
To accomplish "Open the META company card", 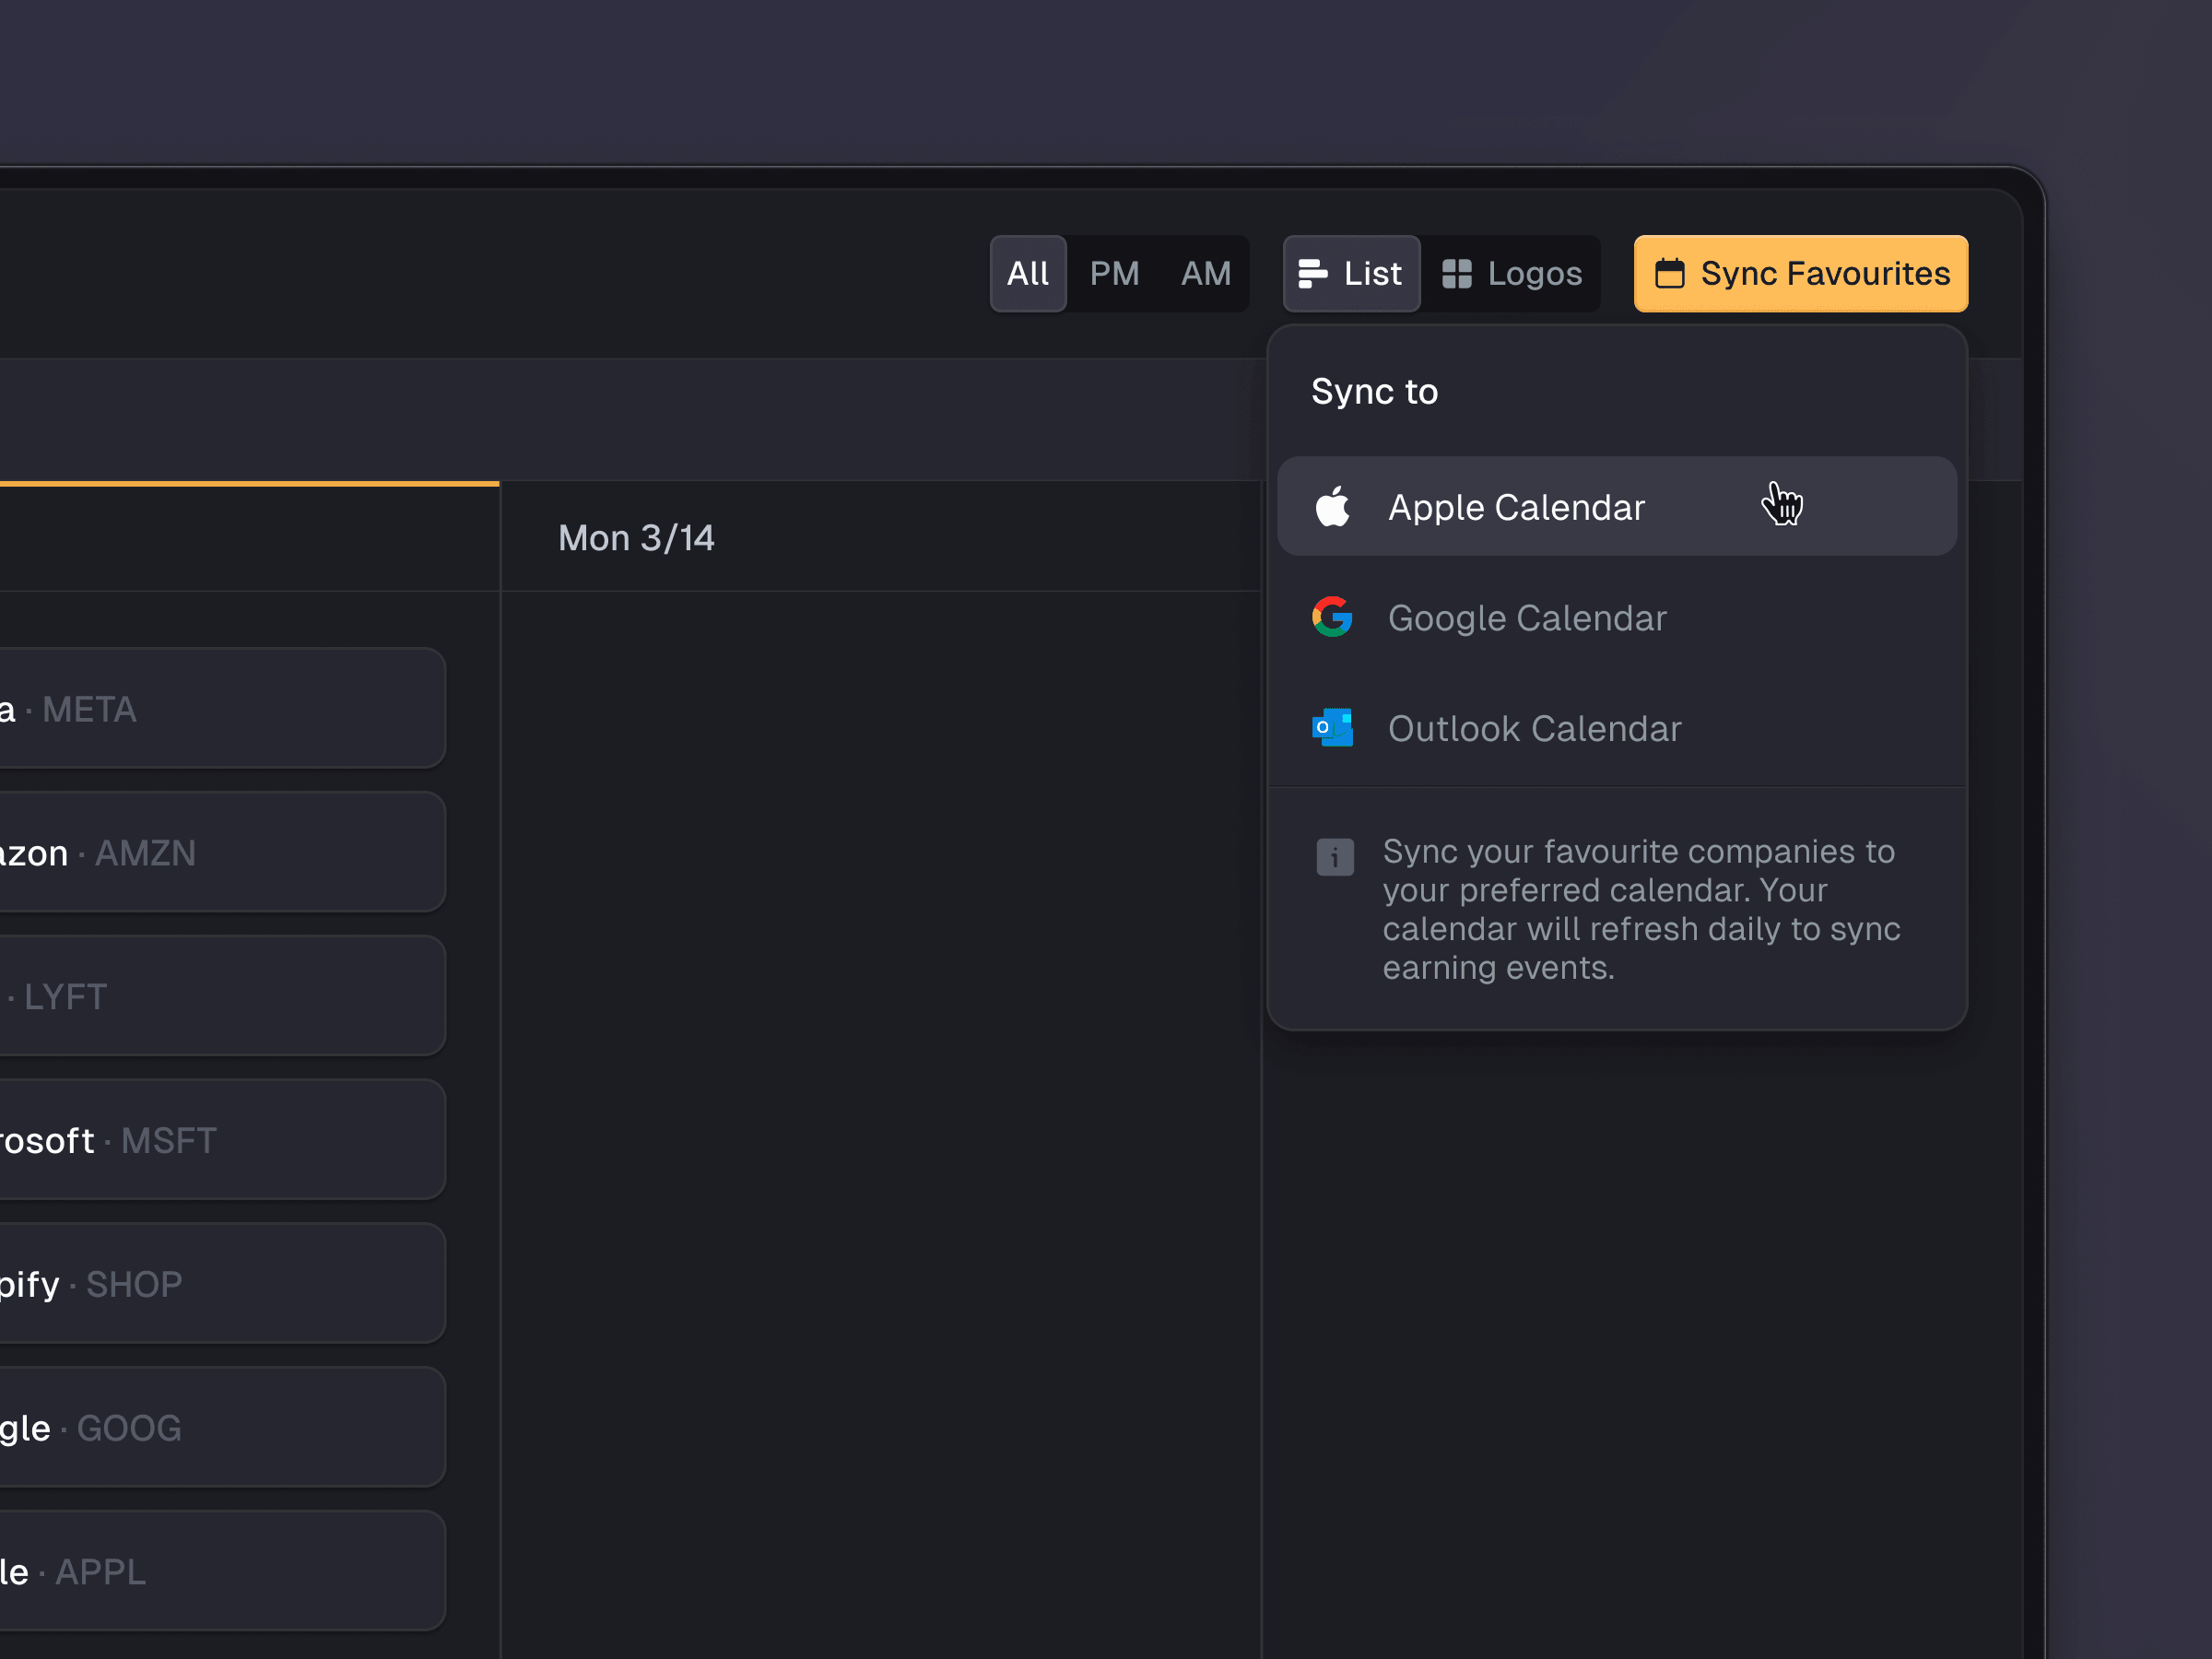I will click(222, 708).
